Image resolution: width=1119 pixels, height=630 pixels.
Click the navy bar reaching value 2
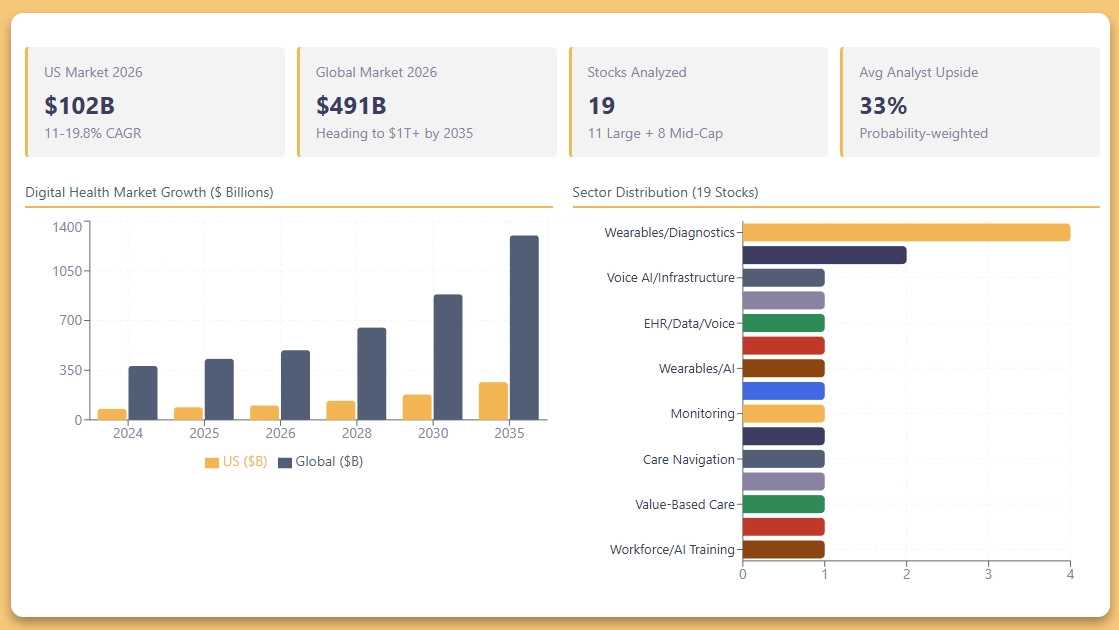(x=824, y=255)
